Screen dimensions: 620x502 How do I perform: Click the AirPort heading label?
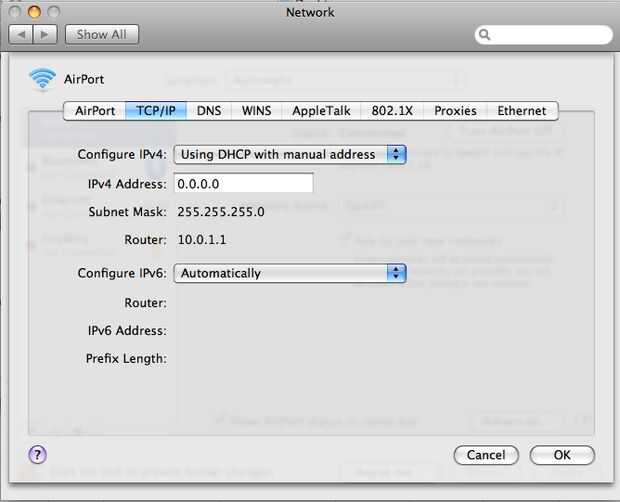coord(84,79)
